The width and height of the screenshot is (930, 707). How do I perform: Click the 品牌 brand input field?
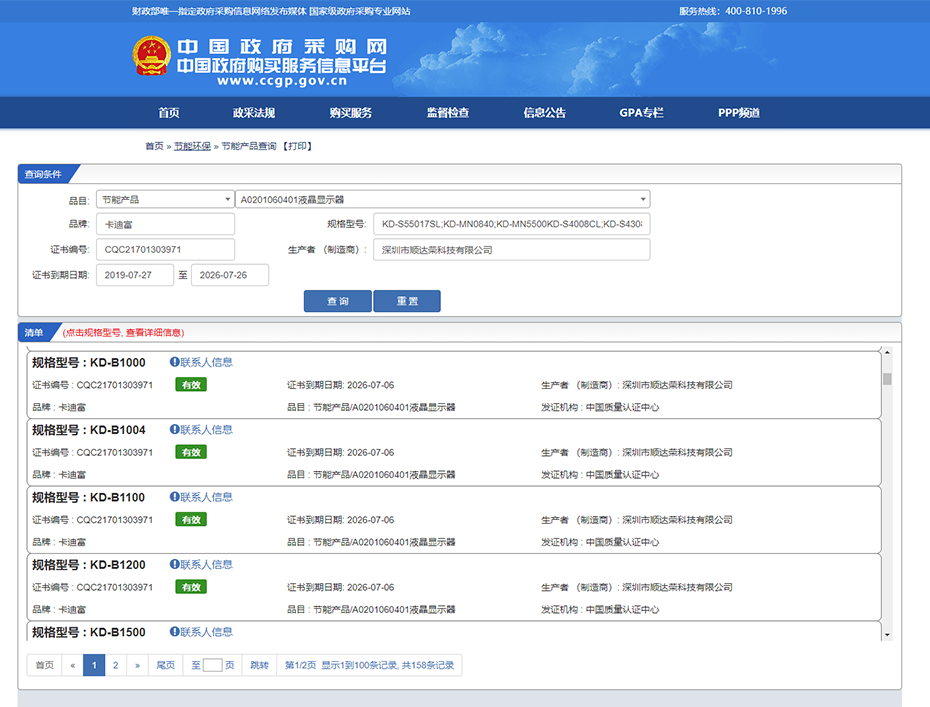(165, 224)
